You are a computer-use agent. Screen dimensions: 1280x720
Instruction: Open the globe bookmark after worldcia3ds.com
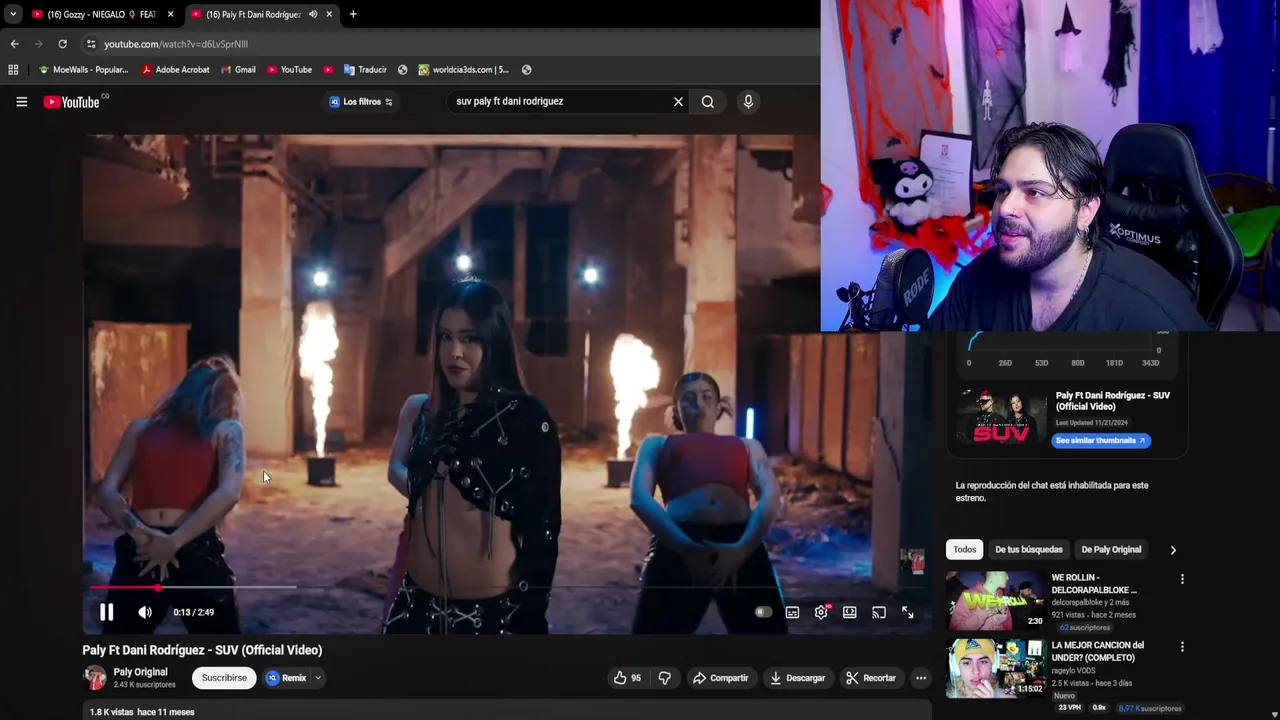click(x=526, y=70)
